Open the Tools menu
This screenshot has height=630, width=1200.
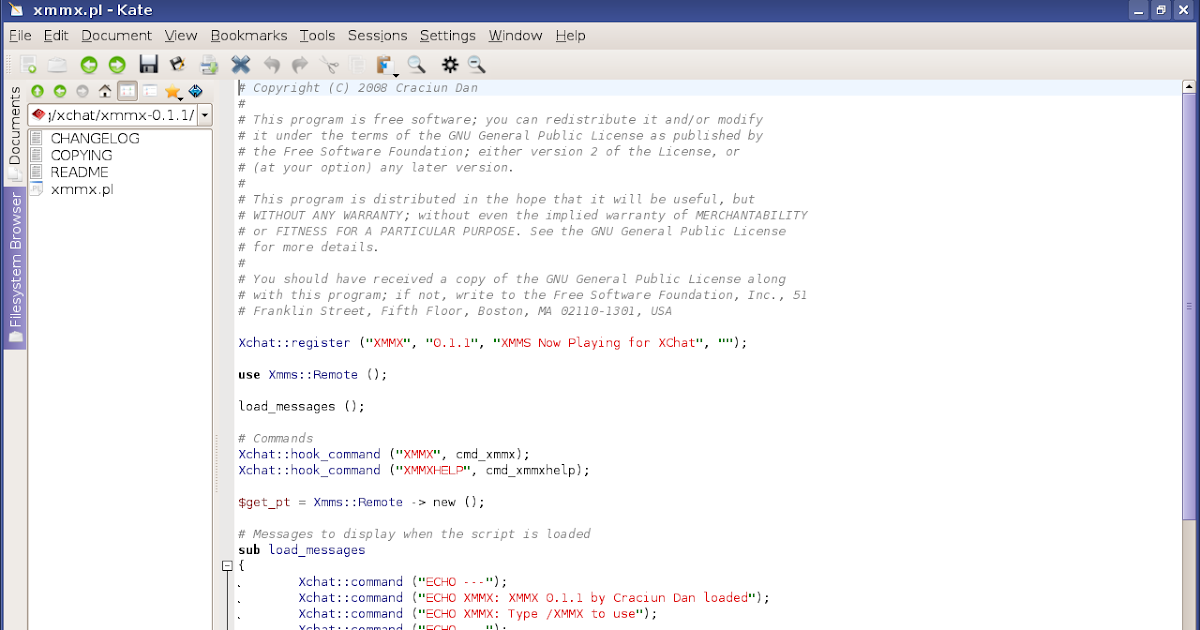point(317,35)
